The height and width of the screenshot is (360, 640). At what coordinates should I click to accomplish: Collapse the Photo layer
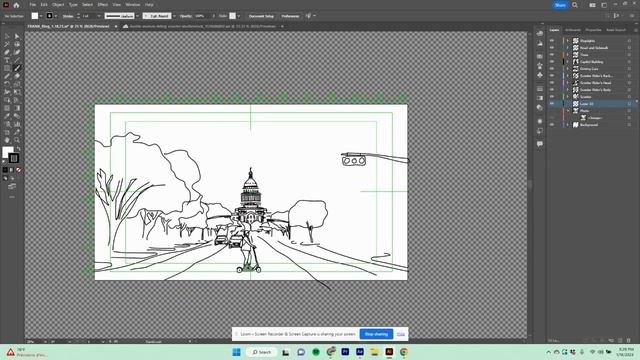(x=567, y=111)
